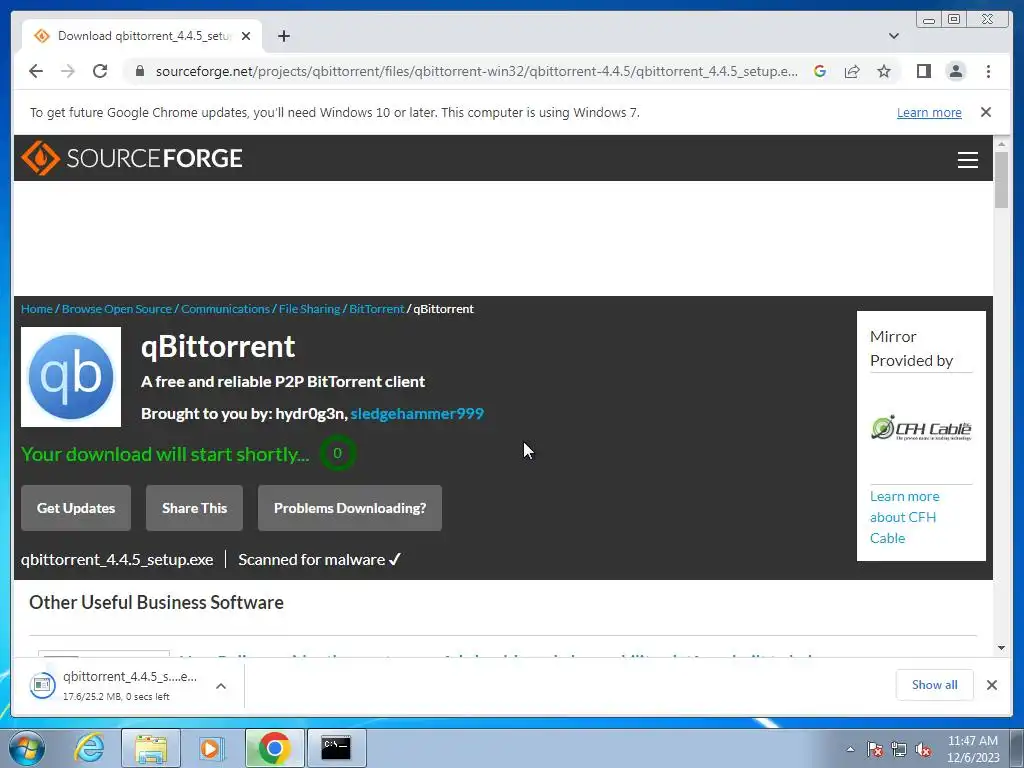Open the SourceForge hamburger menu

coord(967,159)
